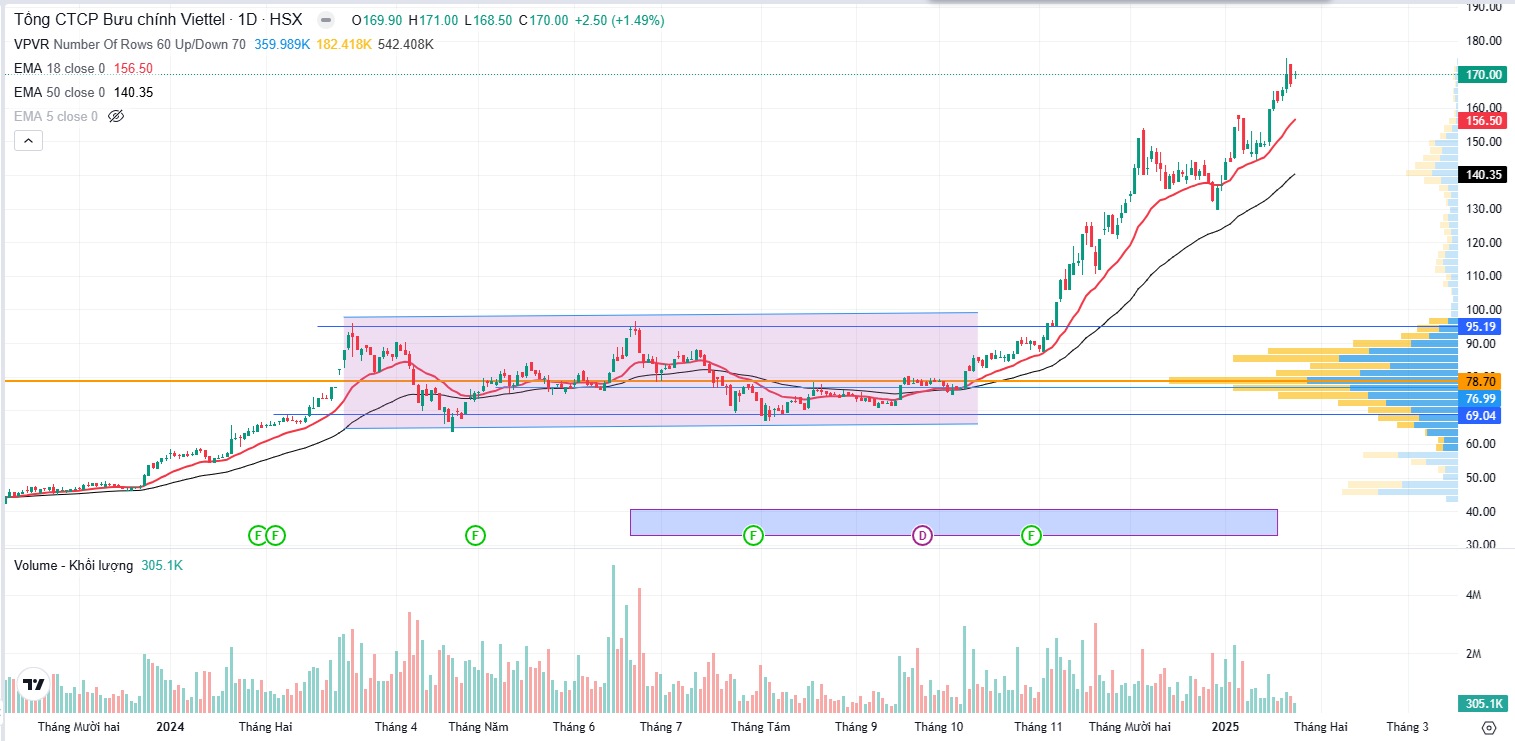This screenshot has width=1515, height=741.
Task: Click the 182.418K down-volume value in VPVR legend
Action: pos(345,44)
